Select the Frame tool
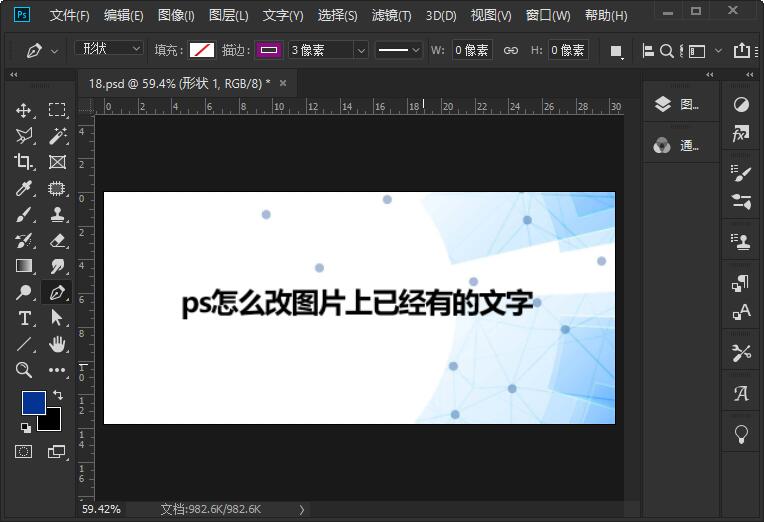The image size is (764, 522). pyautogui.click(x=57, y=162)
